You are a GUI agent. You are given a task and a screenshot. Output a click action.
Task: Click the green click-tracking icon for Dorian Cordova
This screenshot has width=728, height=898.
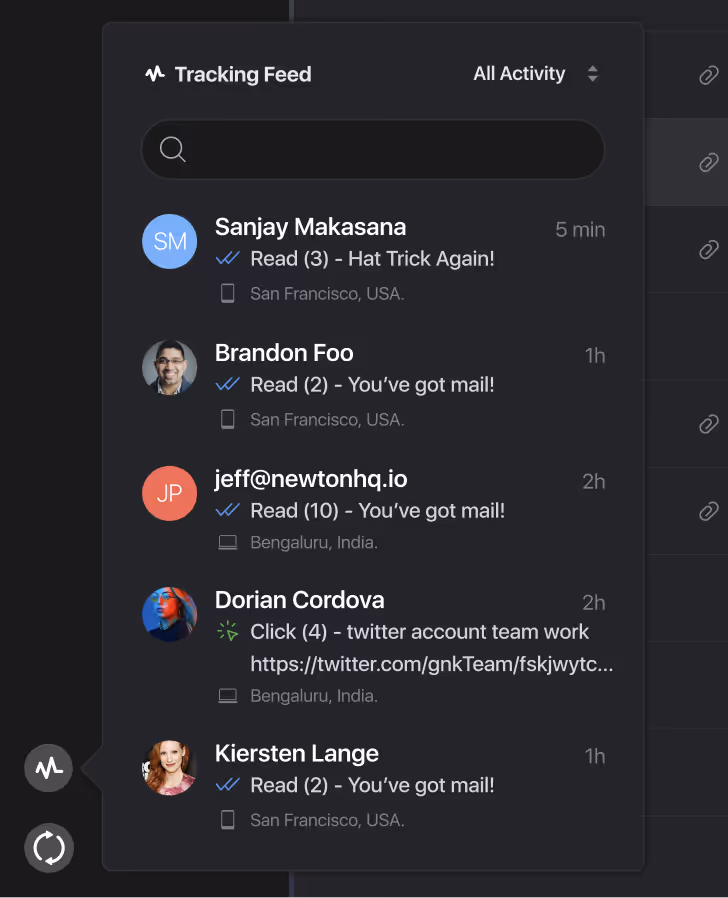[227, 631]
